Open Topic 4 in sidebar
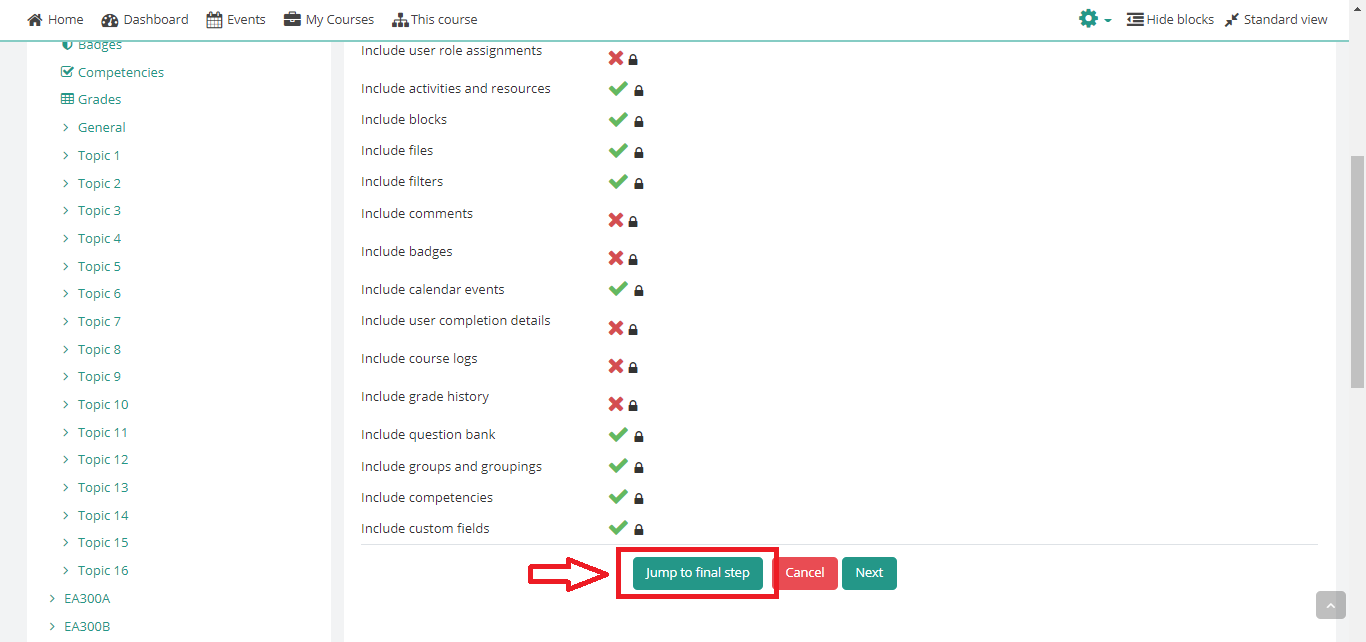 100,238
